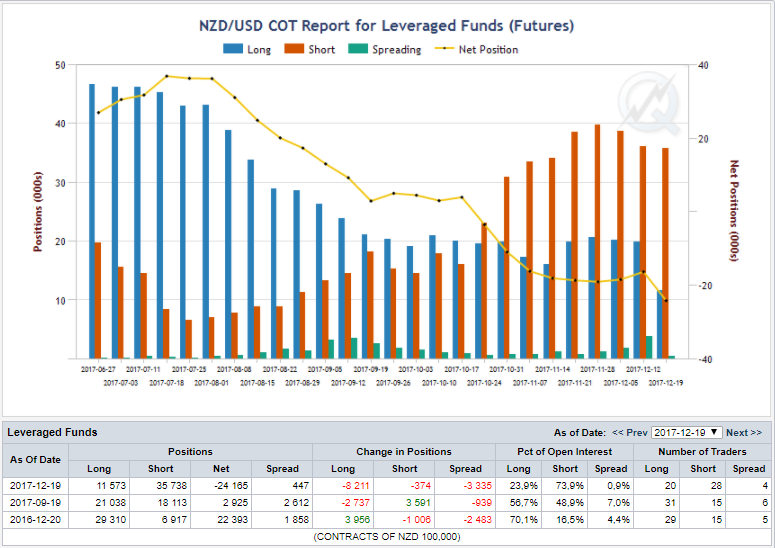
Task: Click the orange Short legend color swatch
Action: point(294,49)
